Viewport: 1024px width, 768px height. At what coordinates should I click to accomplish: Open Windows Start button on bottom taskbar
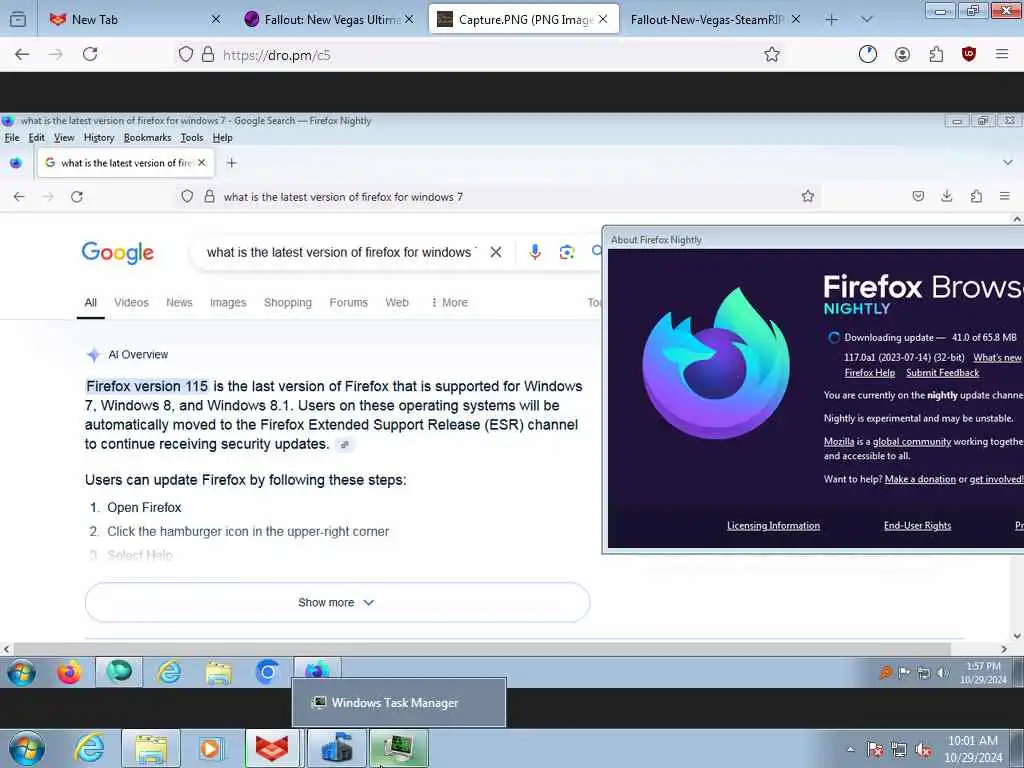tap(27, 749)
